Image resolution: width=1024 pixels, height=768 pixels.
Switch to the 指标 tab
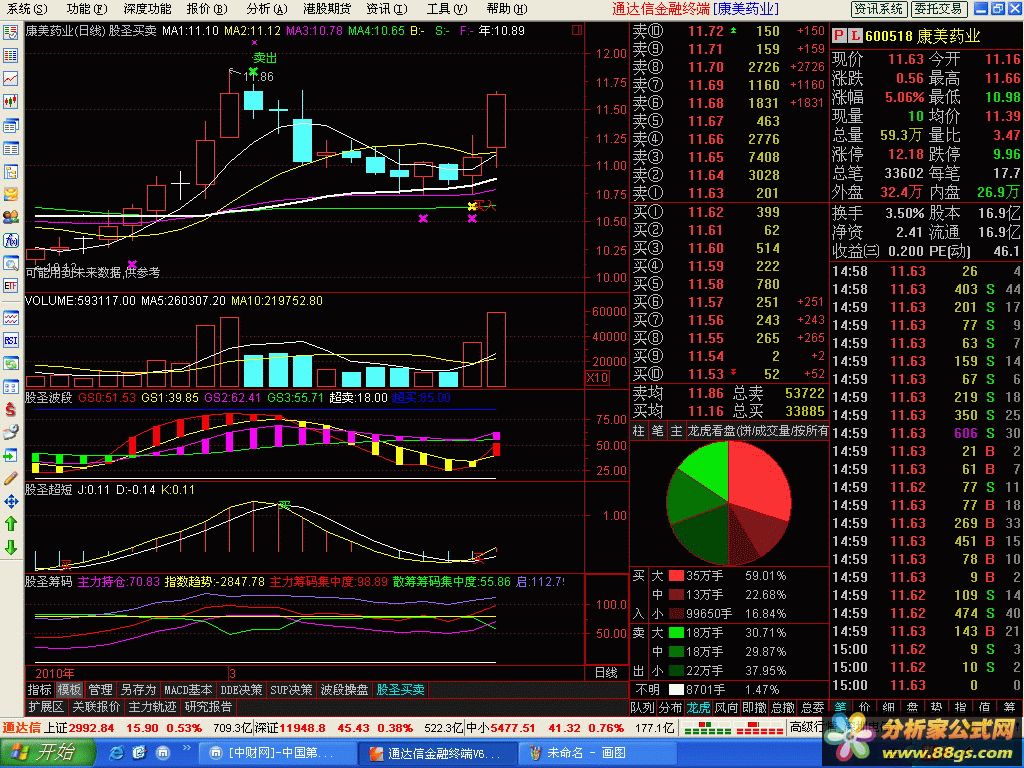(x=39, y=690)
